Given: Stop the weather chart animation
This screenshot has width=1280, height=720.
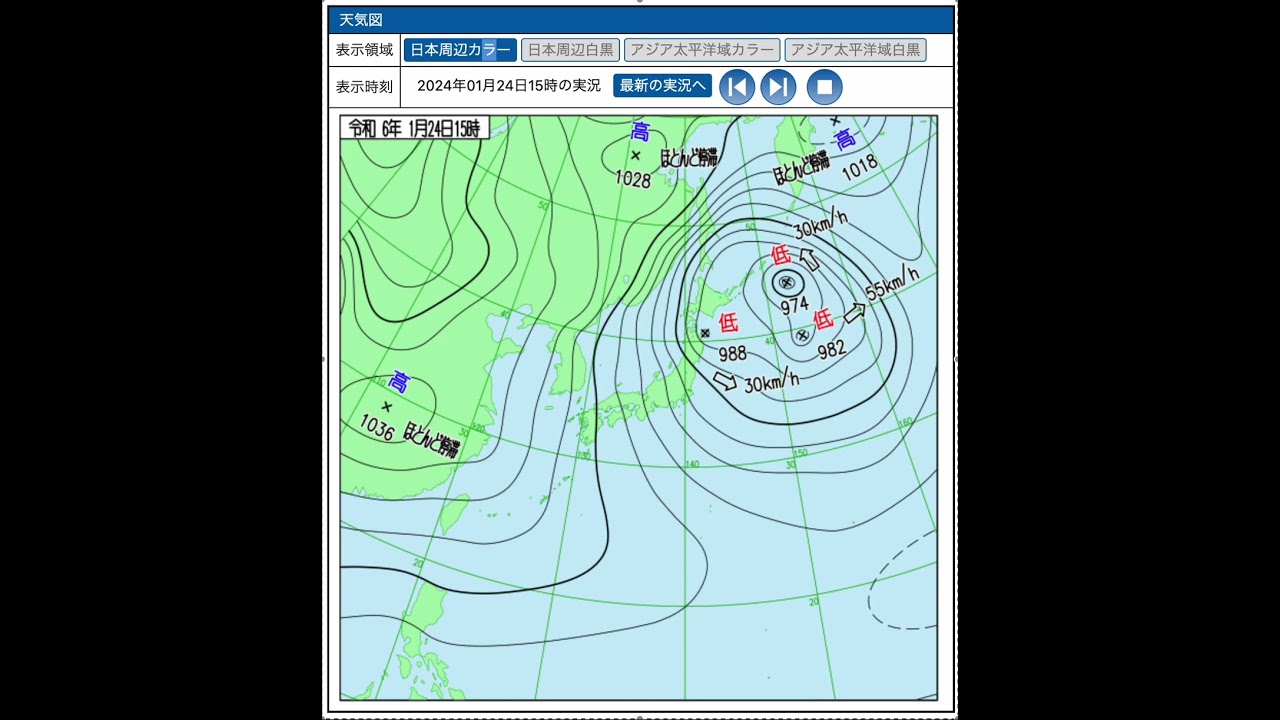Looking at the screenshot, I should (x=825, y=87).
